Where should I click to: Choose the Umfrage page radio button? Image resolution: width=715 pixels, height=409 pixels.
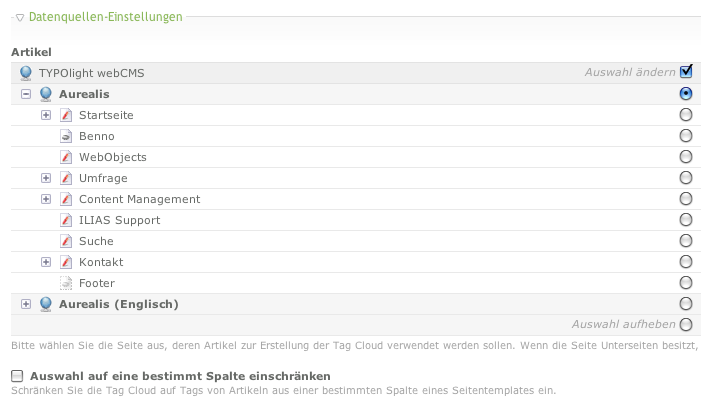tap(686, 178)
